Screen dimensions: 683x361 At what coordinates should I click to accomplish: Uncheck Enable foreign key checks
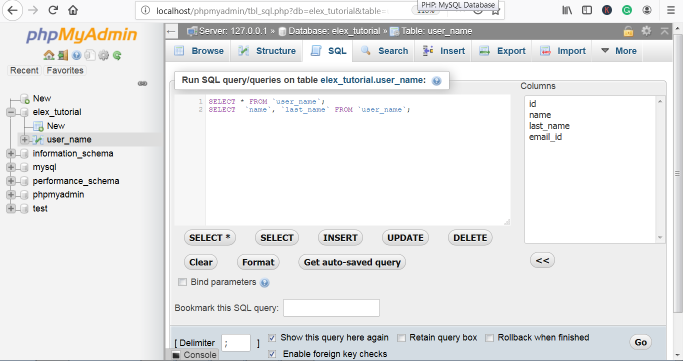[x=272, y=354]
